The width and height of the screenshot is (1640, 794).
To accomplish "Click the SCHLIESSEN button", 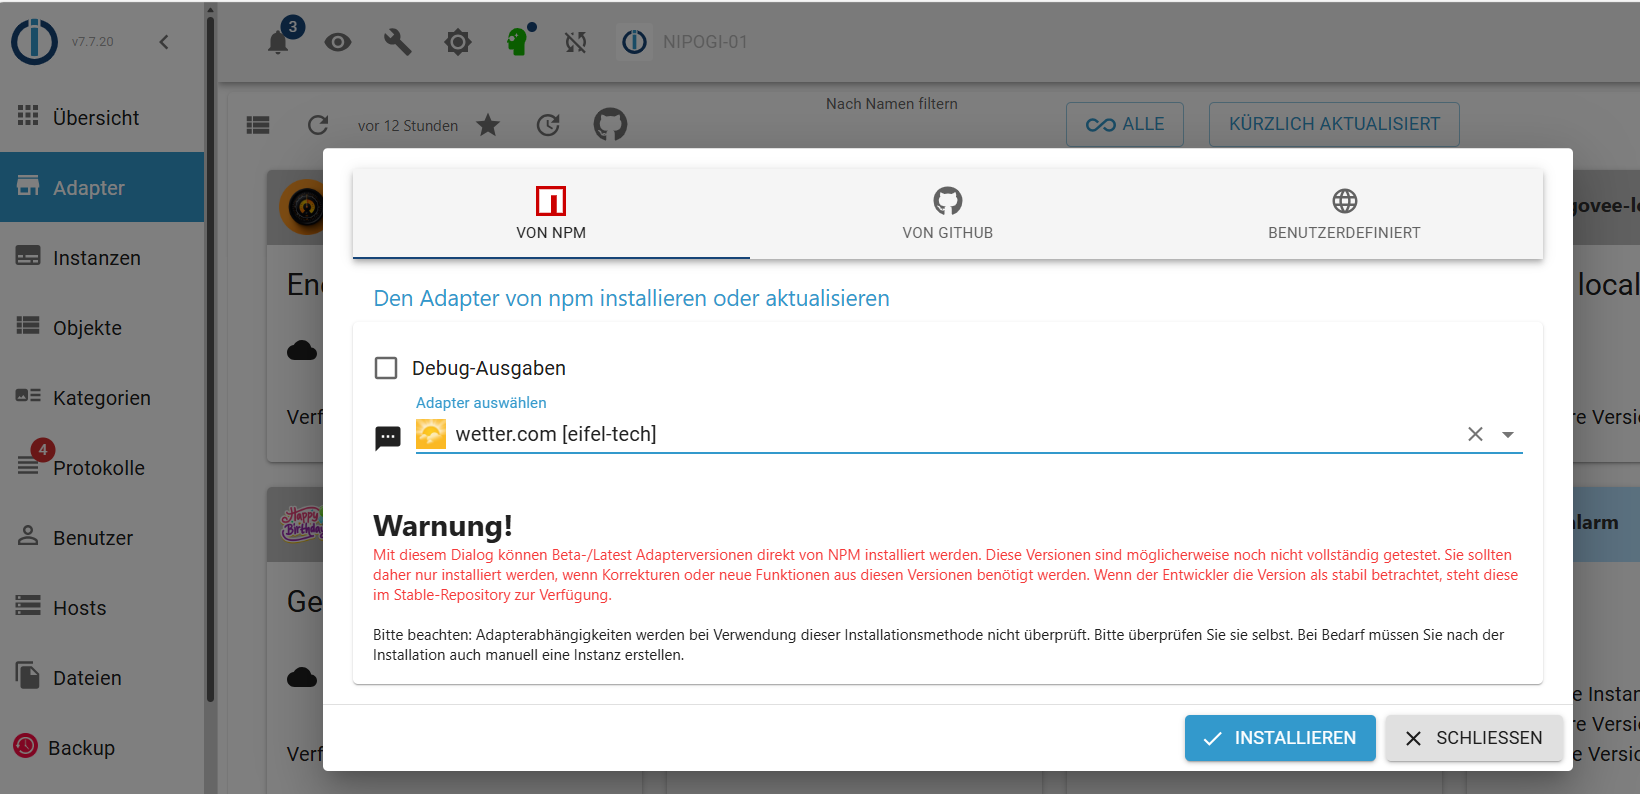I will click(1474, 738).
